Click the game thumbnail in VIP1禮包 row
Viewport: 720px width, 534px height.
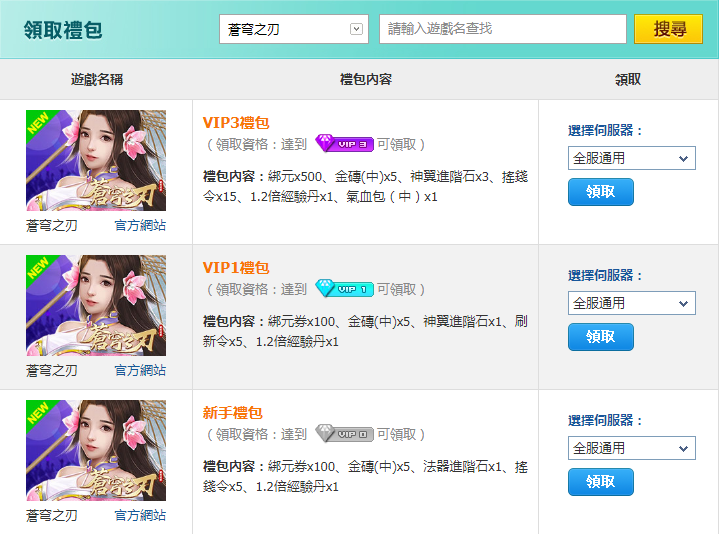coord(96,306)
